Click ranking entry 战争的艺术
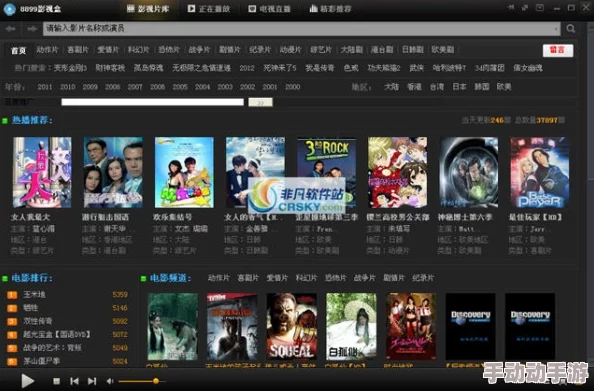The image size is (594, 391). tap(52, 348)
